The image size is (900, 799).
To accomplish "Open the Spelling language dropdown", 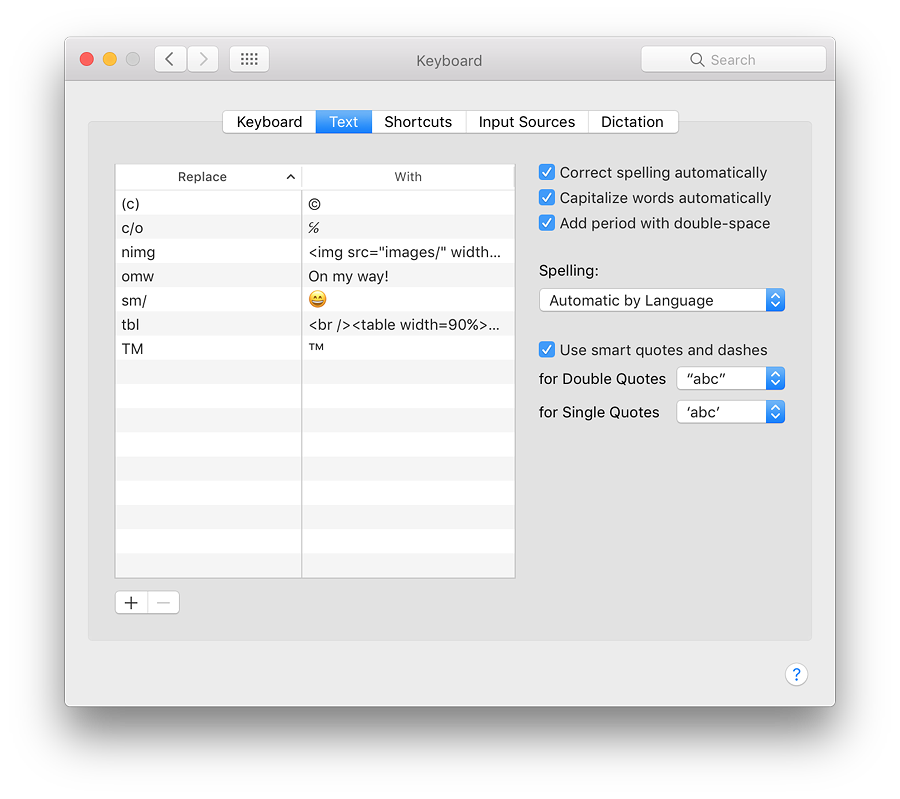I will [x=662, y=300].
